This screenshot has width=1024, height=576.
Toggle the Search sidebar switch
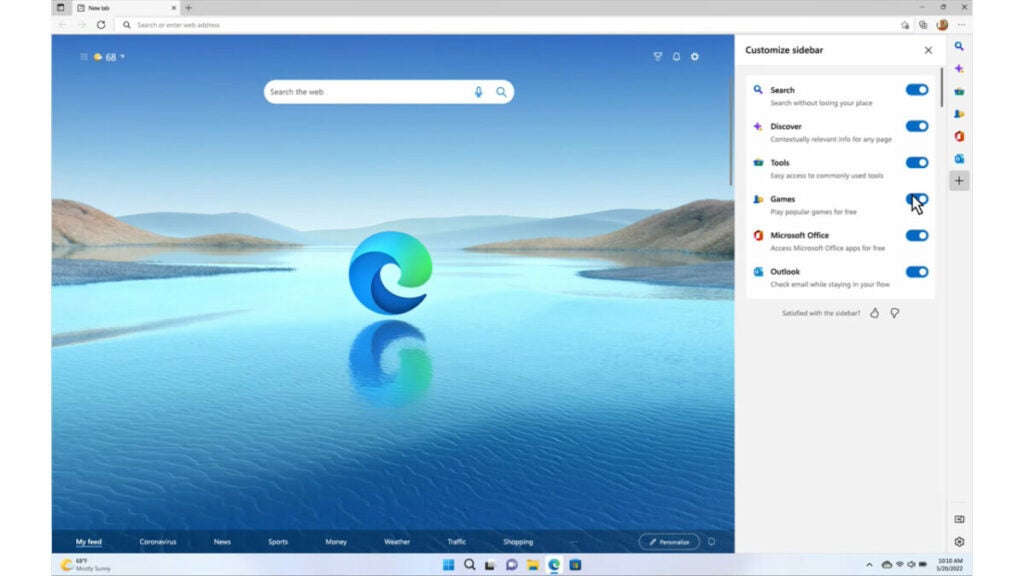point(917,89)
